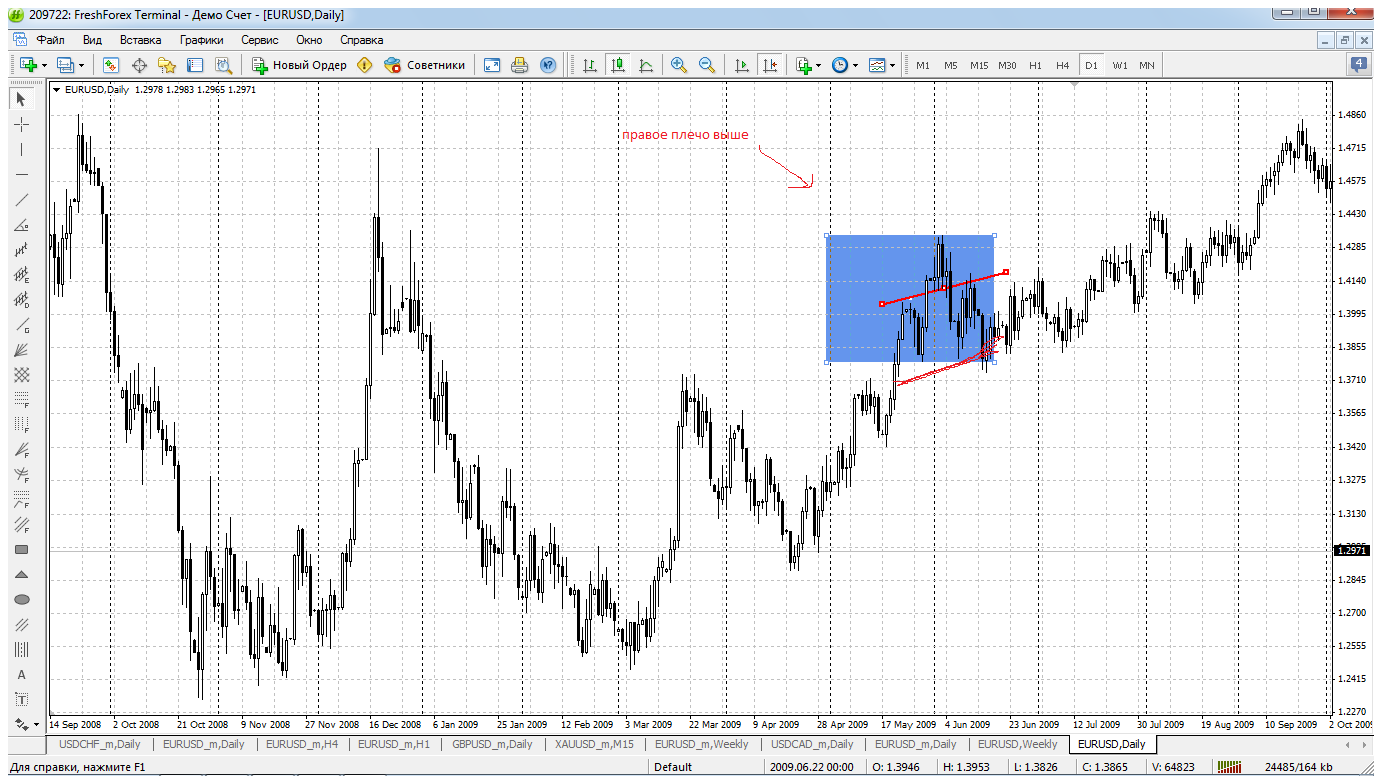This screenshot has width=1382, height=784.
Task: Switch to the EURUSD,Weekly chart tab
Action: tap(1017, 744)
